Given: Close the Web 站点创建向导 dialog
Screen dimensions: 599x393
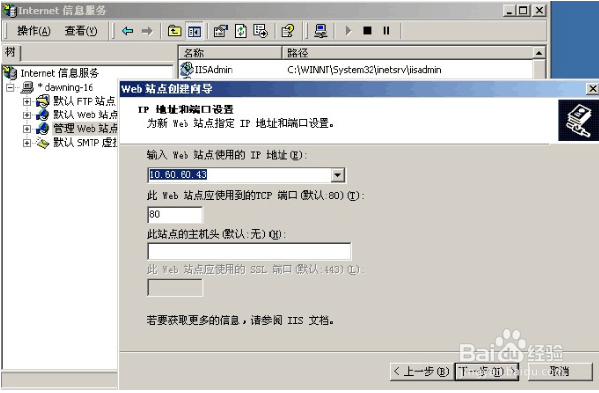Looking at the screenshot, I should [592, 89].
